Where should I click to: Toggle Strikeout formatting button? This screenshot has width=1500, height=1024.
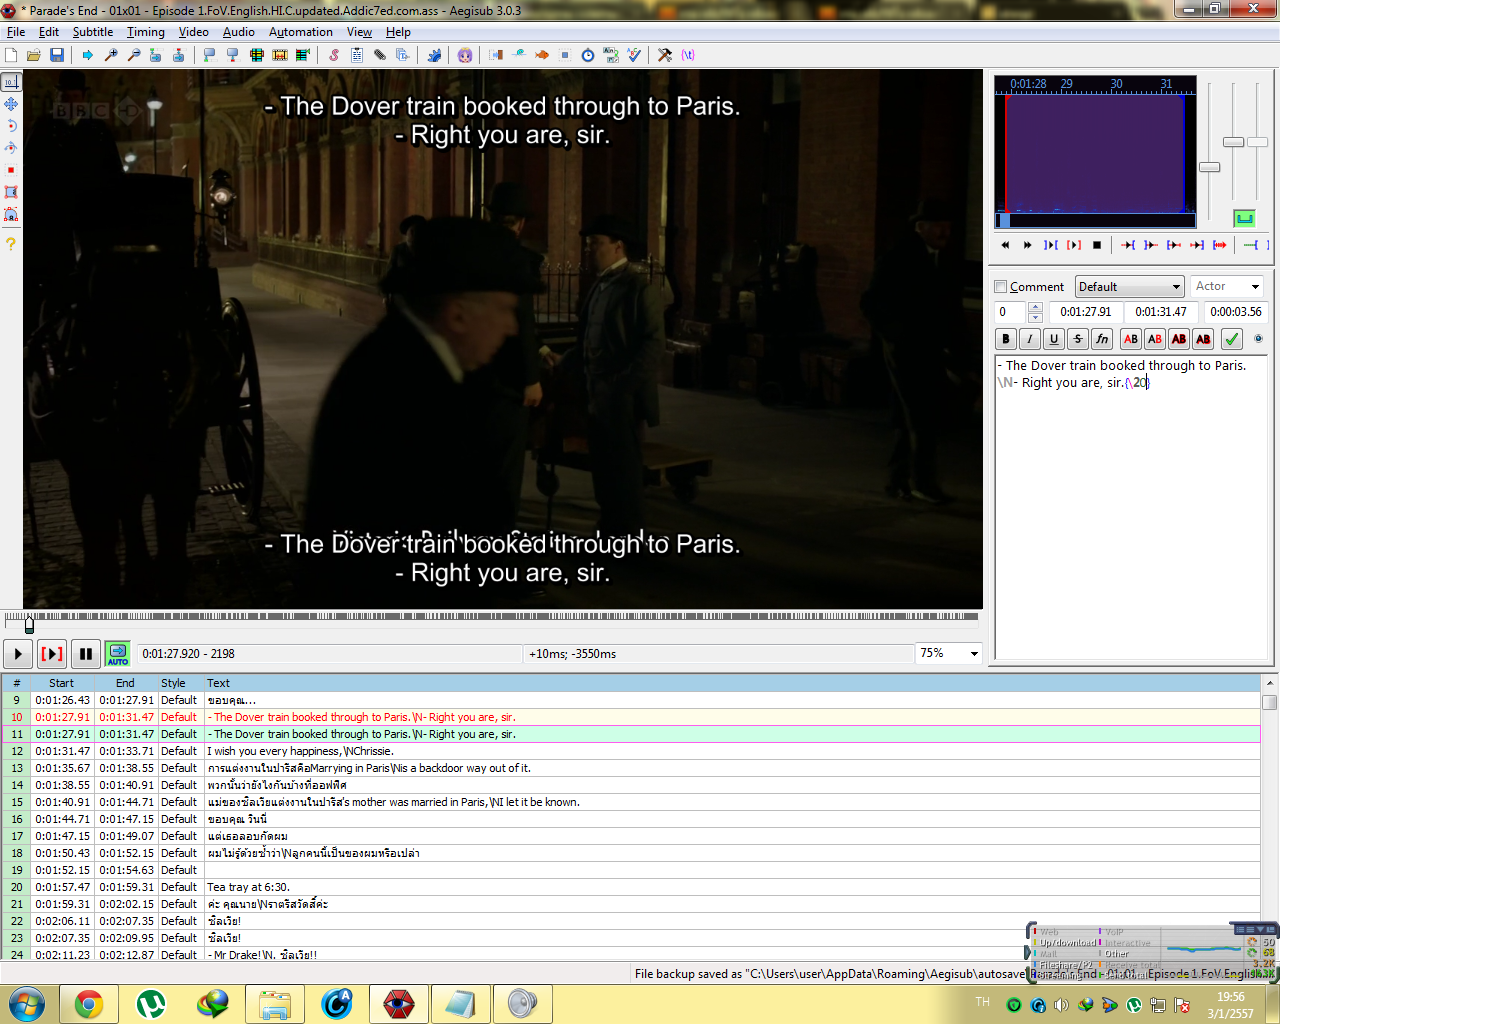coord(1078,339)
